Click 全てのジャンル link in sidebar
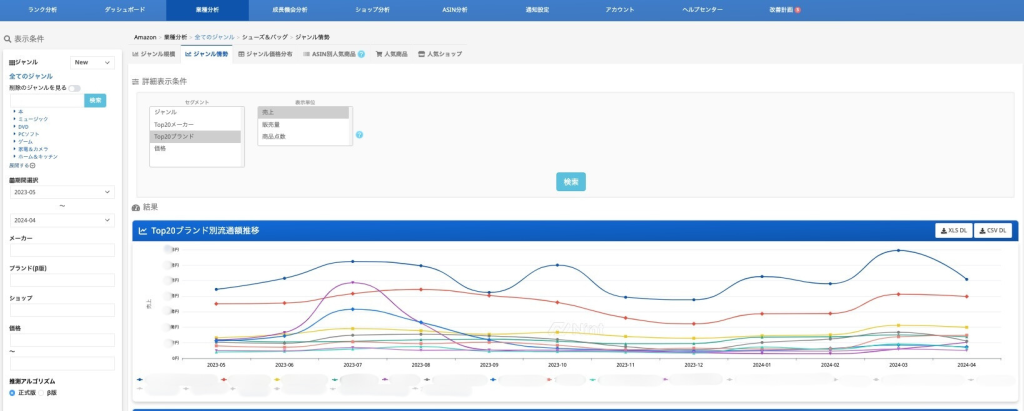Viewport: 1024px width, 411px height. pyautogui.click(x=30, y=76)
